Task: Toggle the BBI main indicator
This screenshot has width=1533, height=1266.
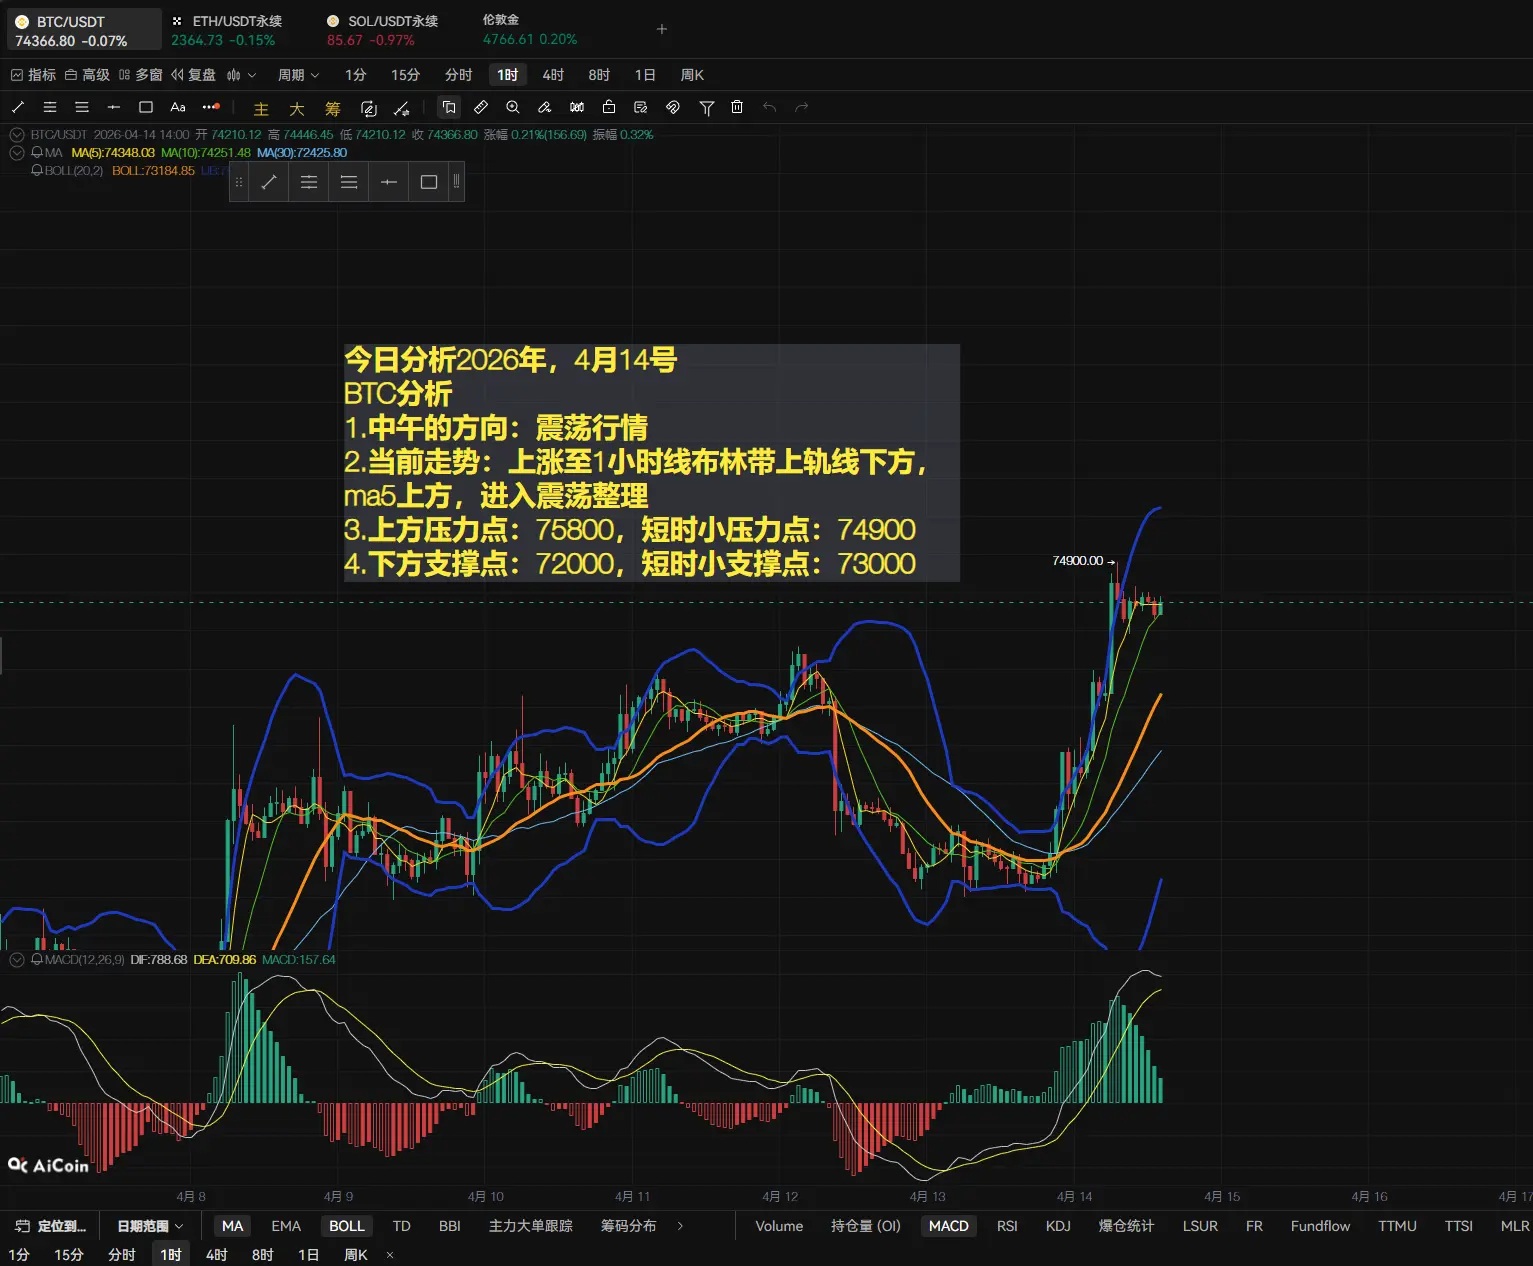Action: pos(450,1226)
